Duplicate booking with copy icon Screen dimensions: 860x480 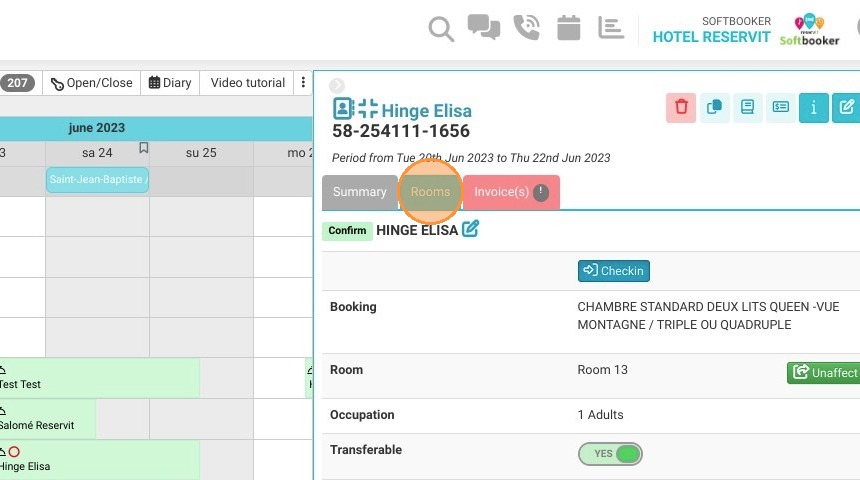tap(714, 107)
